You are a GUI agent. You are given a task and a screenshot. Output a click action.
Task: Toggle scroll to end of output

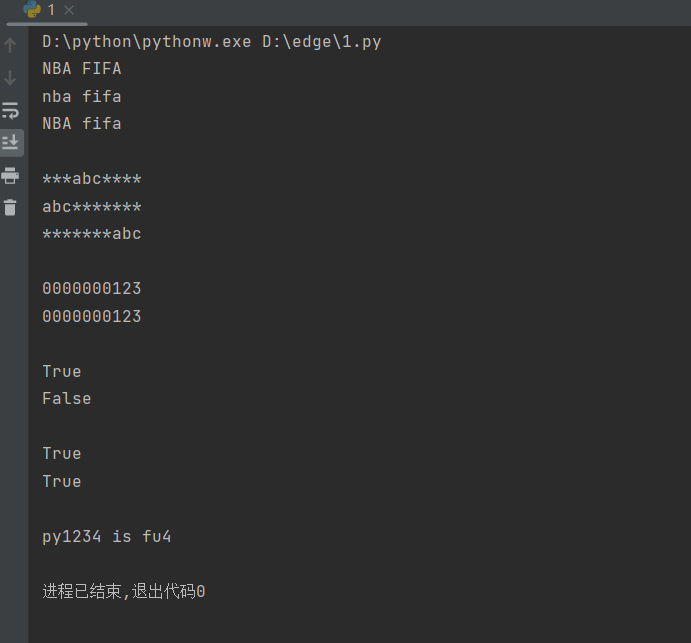[11, 143]
